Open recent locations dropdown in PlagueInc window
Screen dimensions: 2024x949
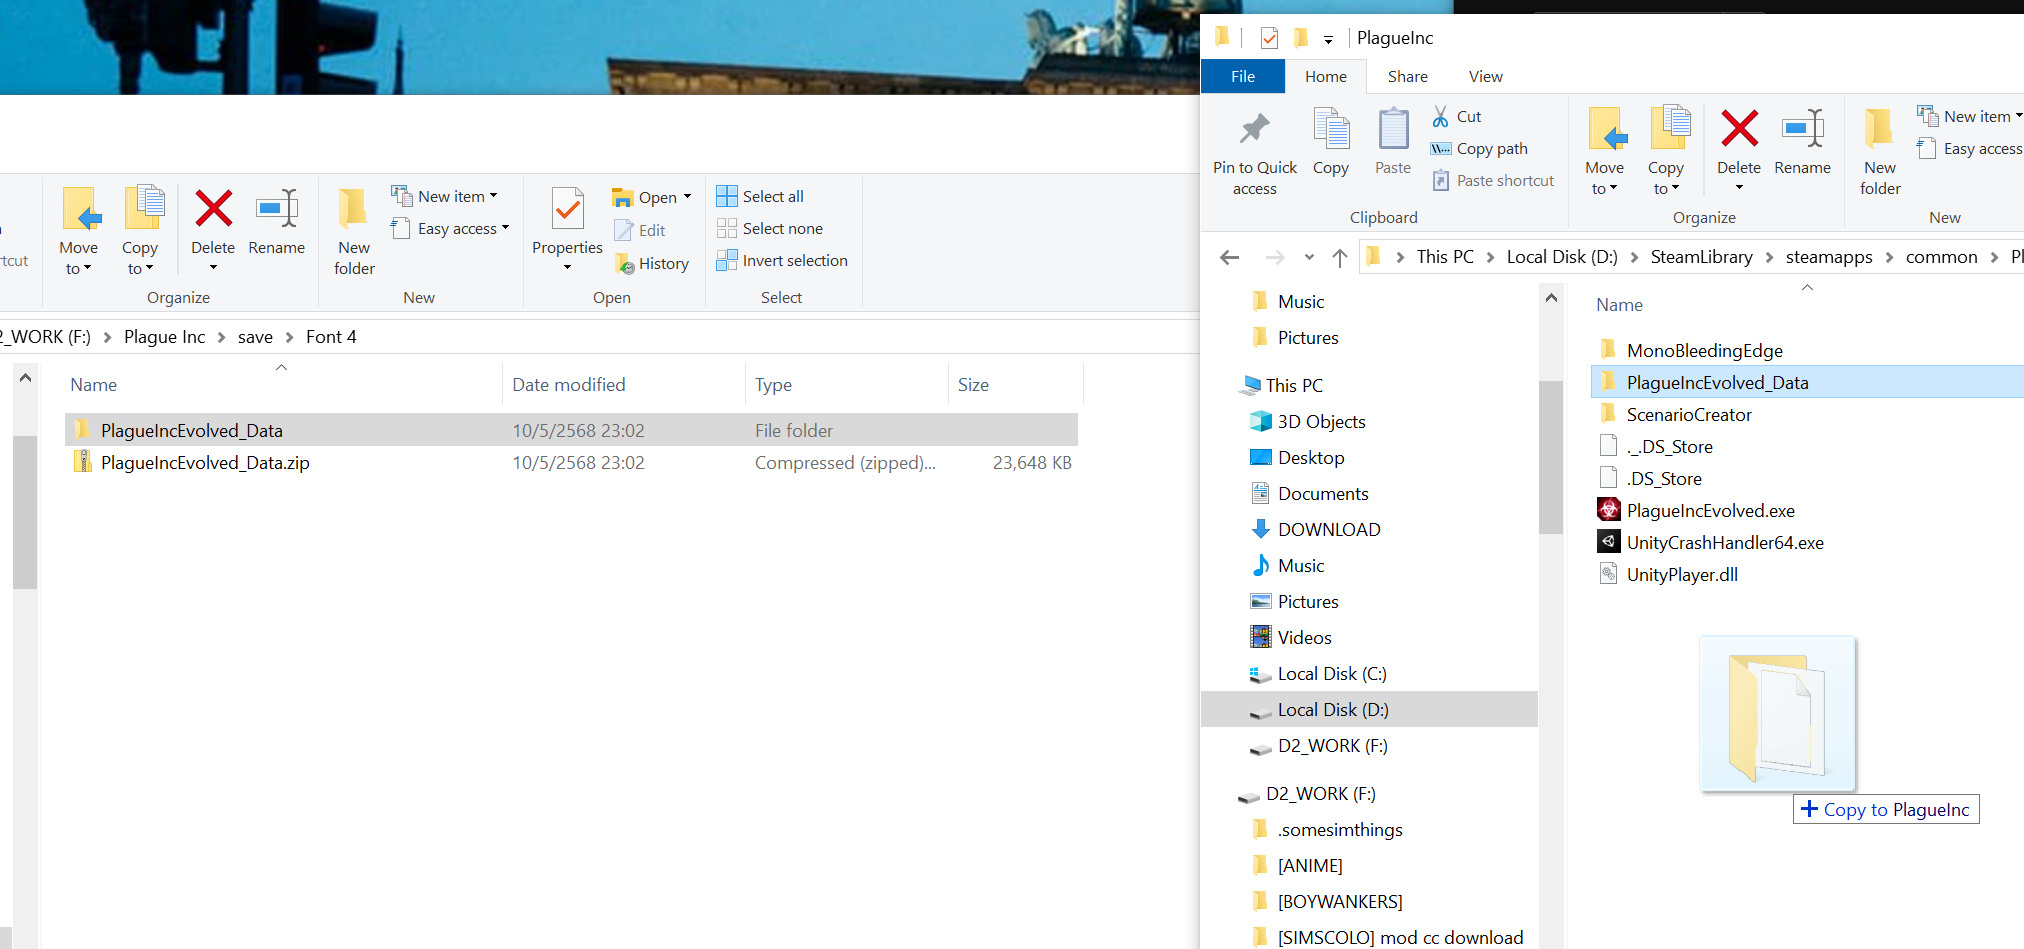pyautogui.click(x=1309, y=258)
